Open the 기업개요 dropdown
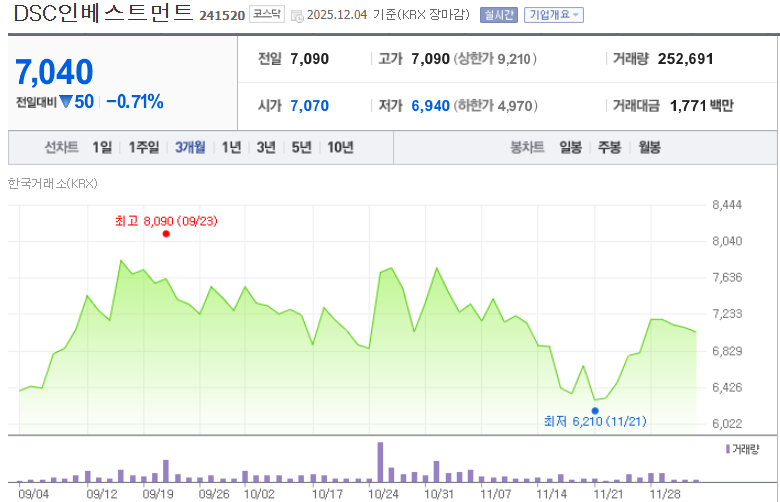780x502 pixels. tap(553, 15)
